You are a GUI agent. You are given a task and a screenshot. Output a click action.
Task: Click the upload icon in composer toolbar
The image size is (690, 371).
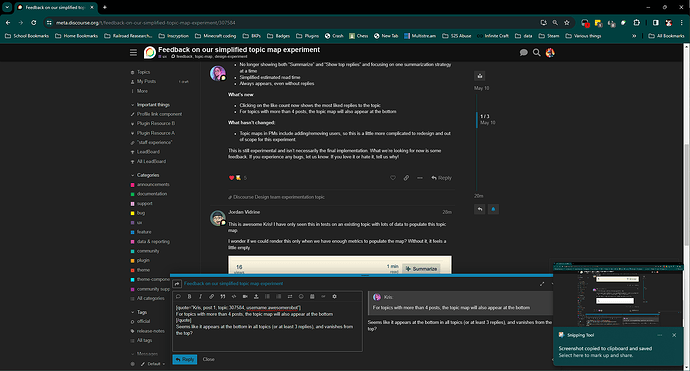coord(256,297)
